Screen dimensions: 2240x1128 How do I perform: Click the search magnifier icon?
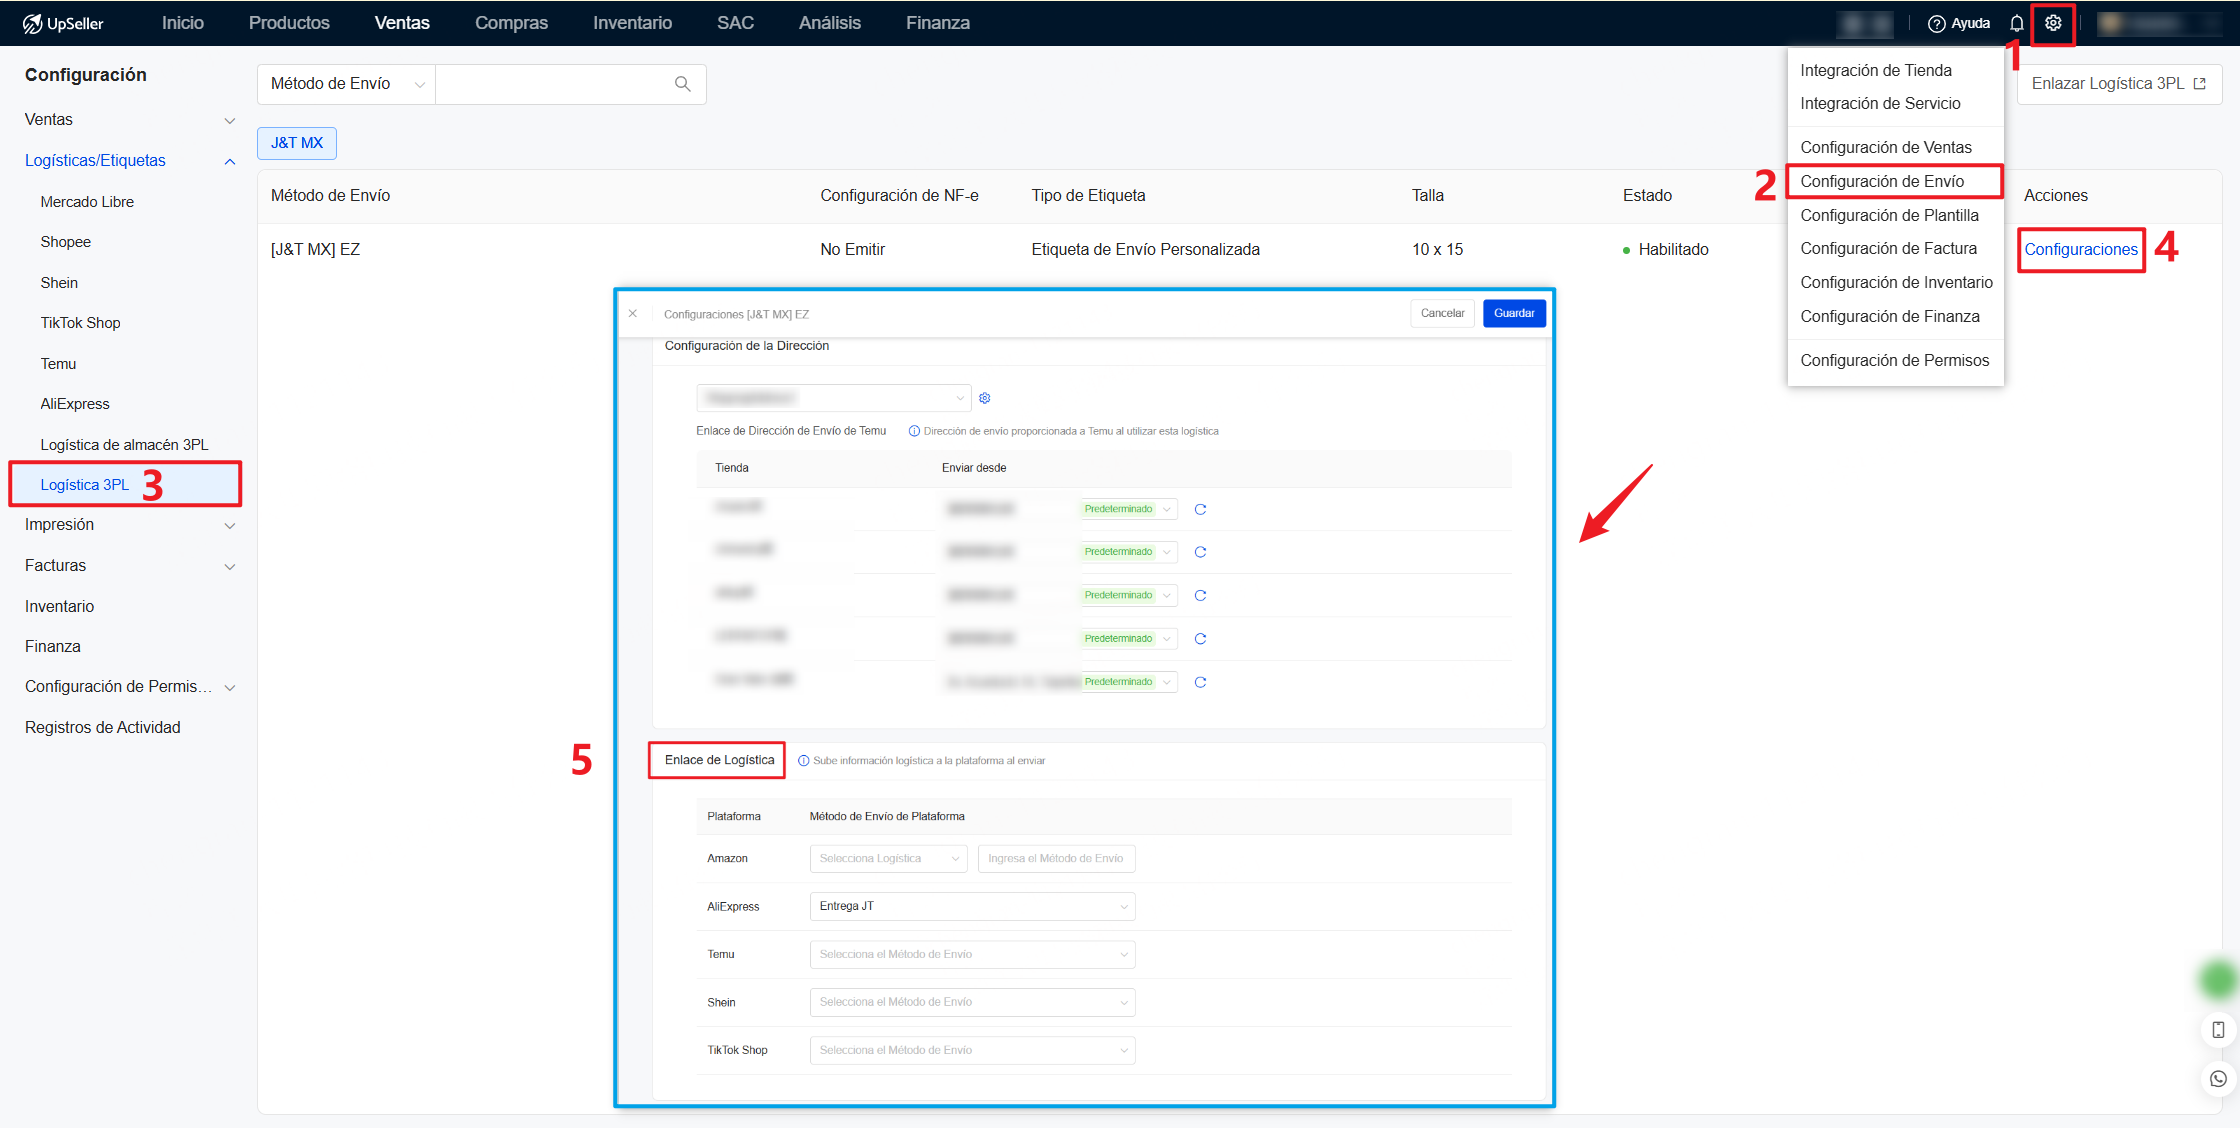682,84
